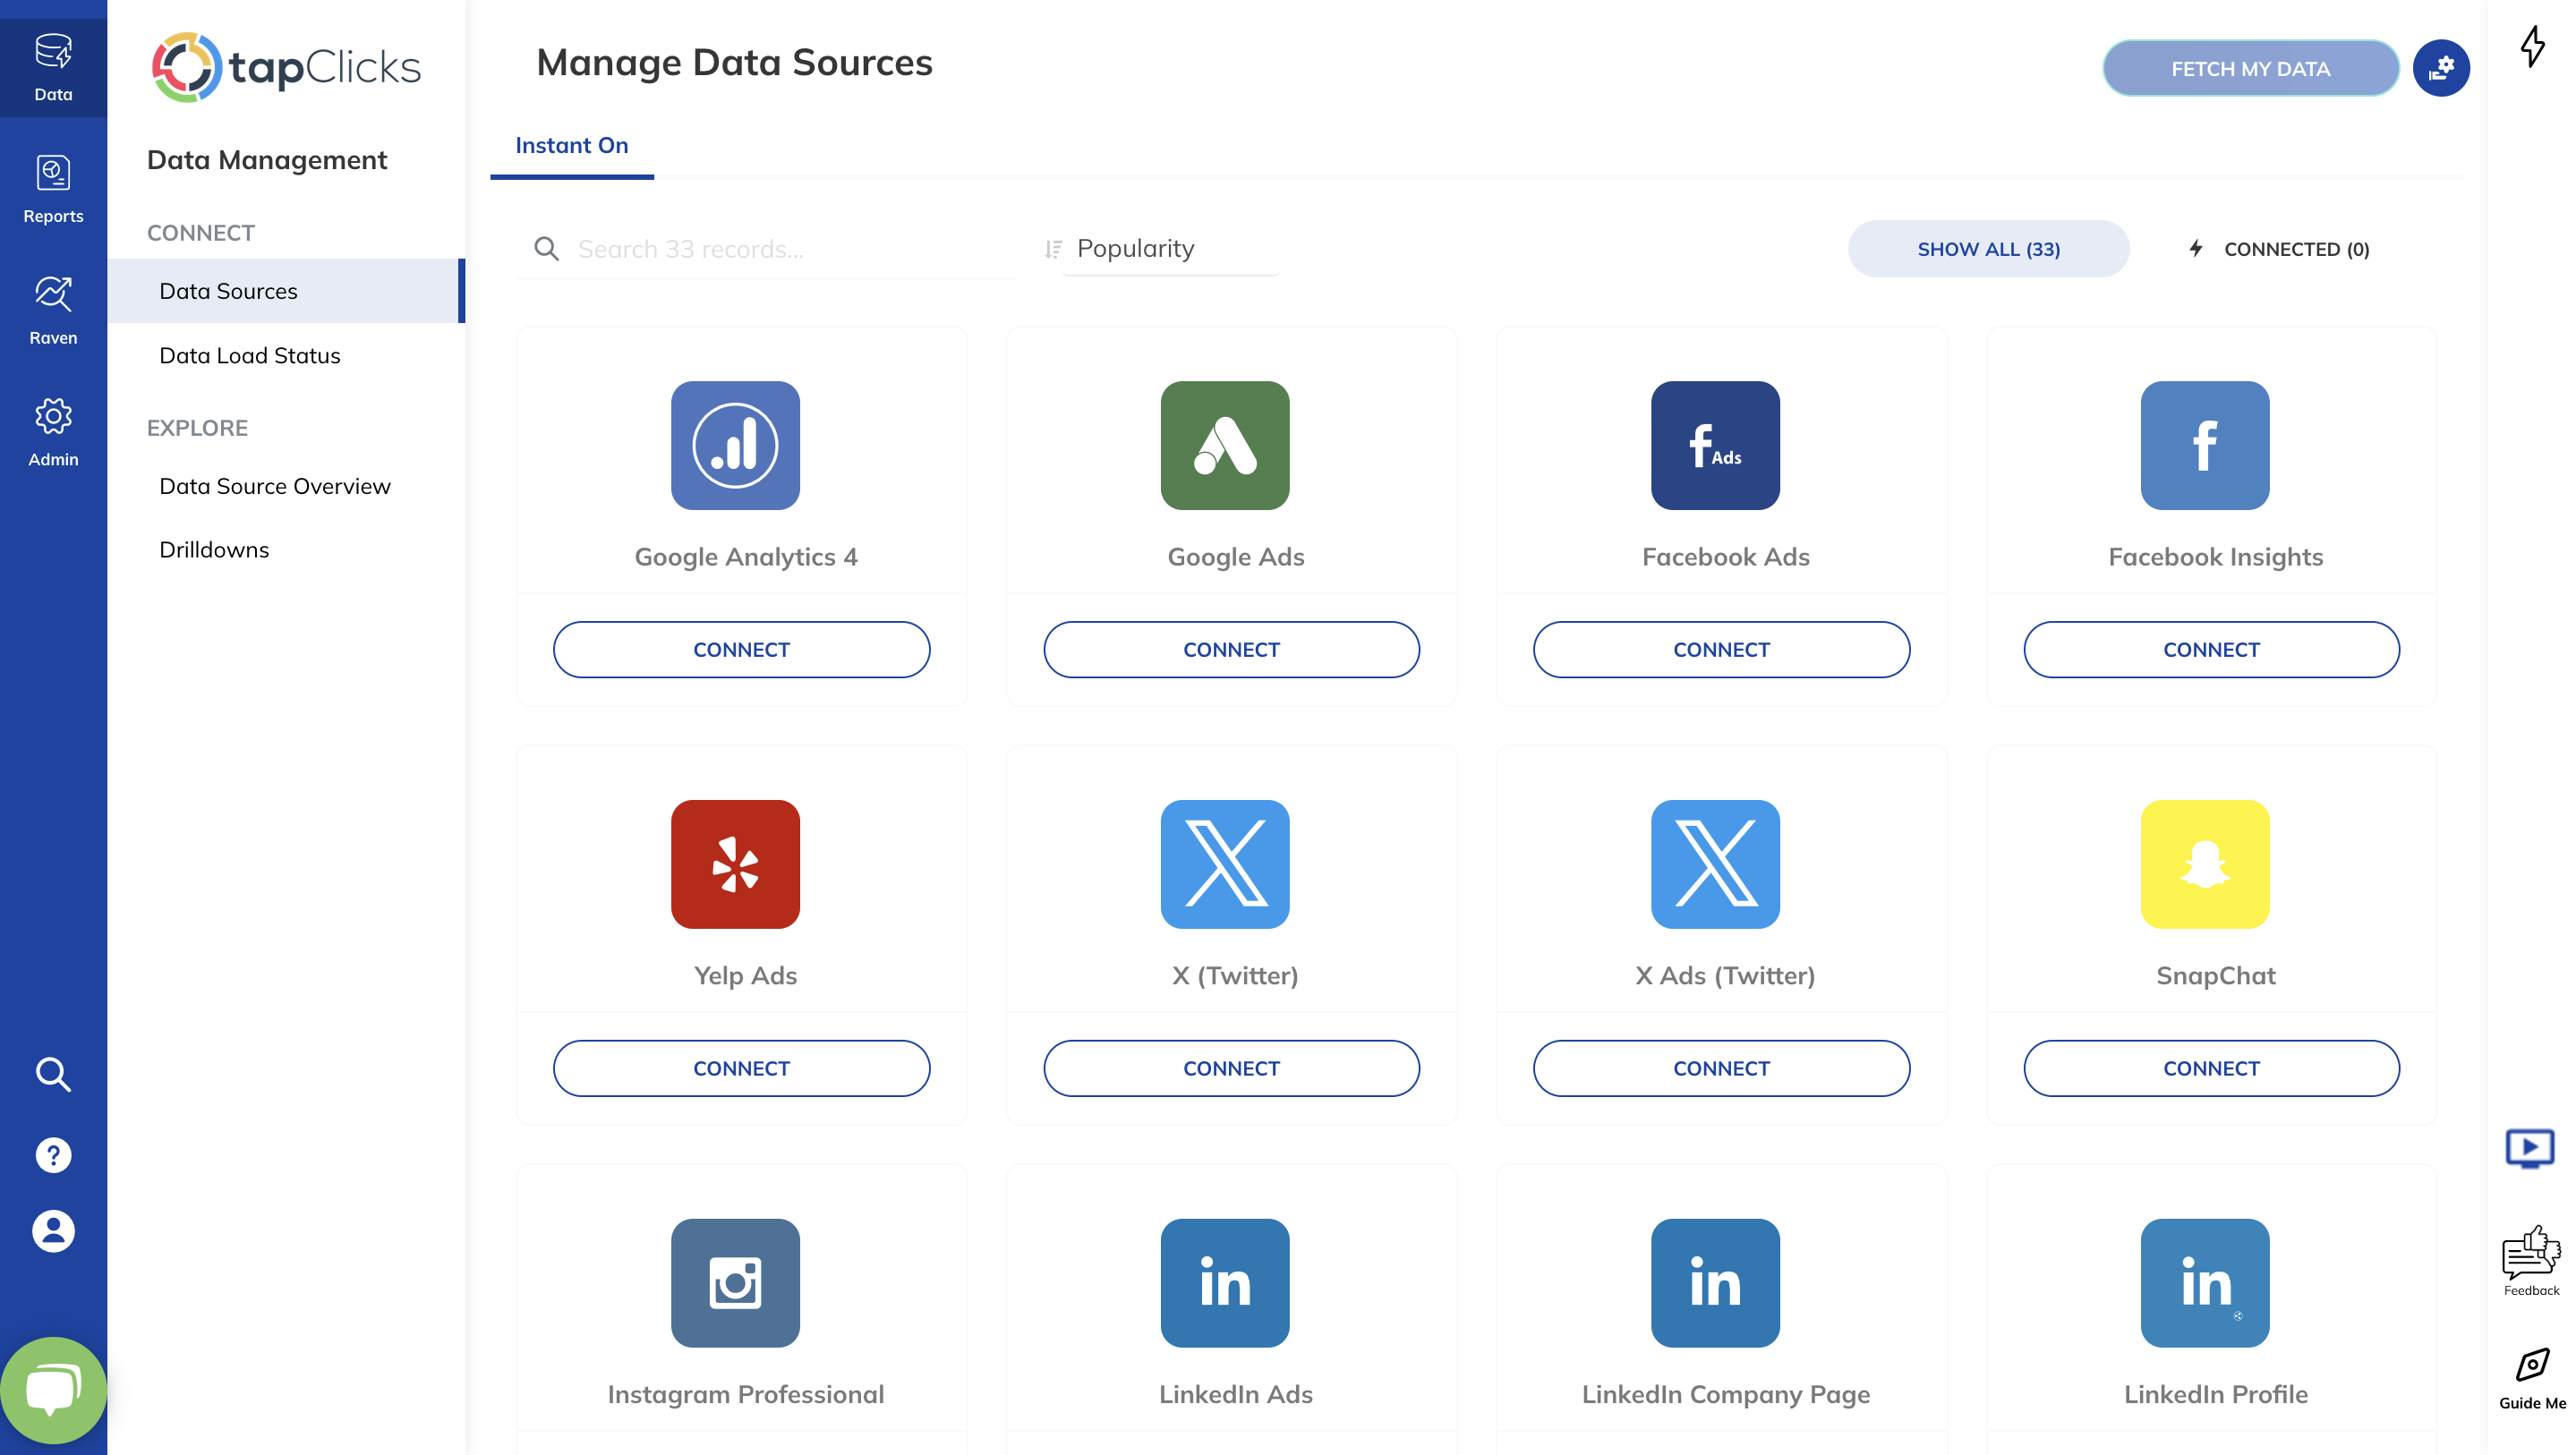The height and width of the screenshot is (1455, 2576).
Task: Click the LinkedIn Company Page card title
Action: tap(1725, 1395)
